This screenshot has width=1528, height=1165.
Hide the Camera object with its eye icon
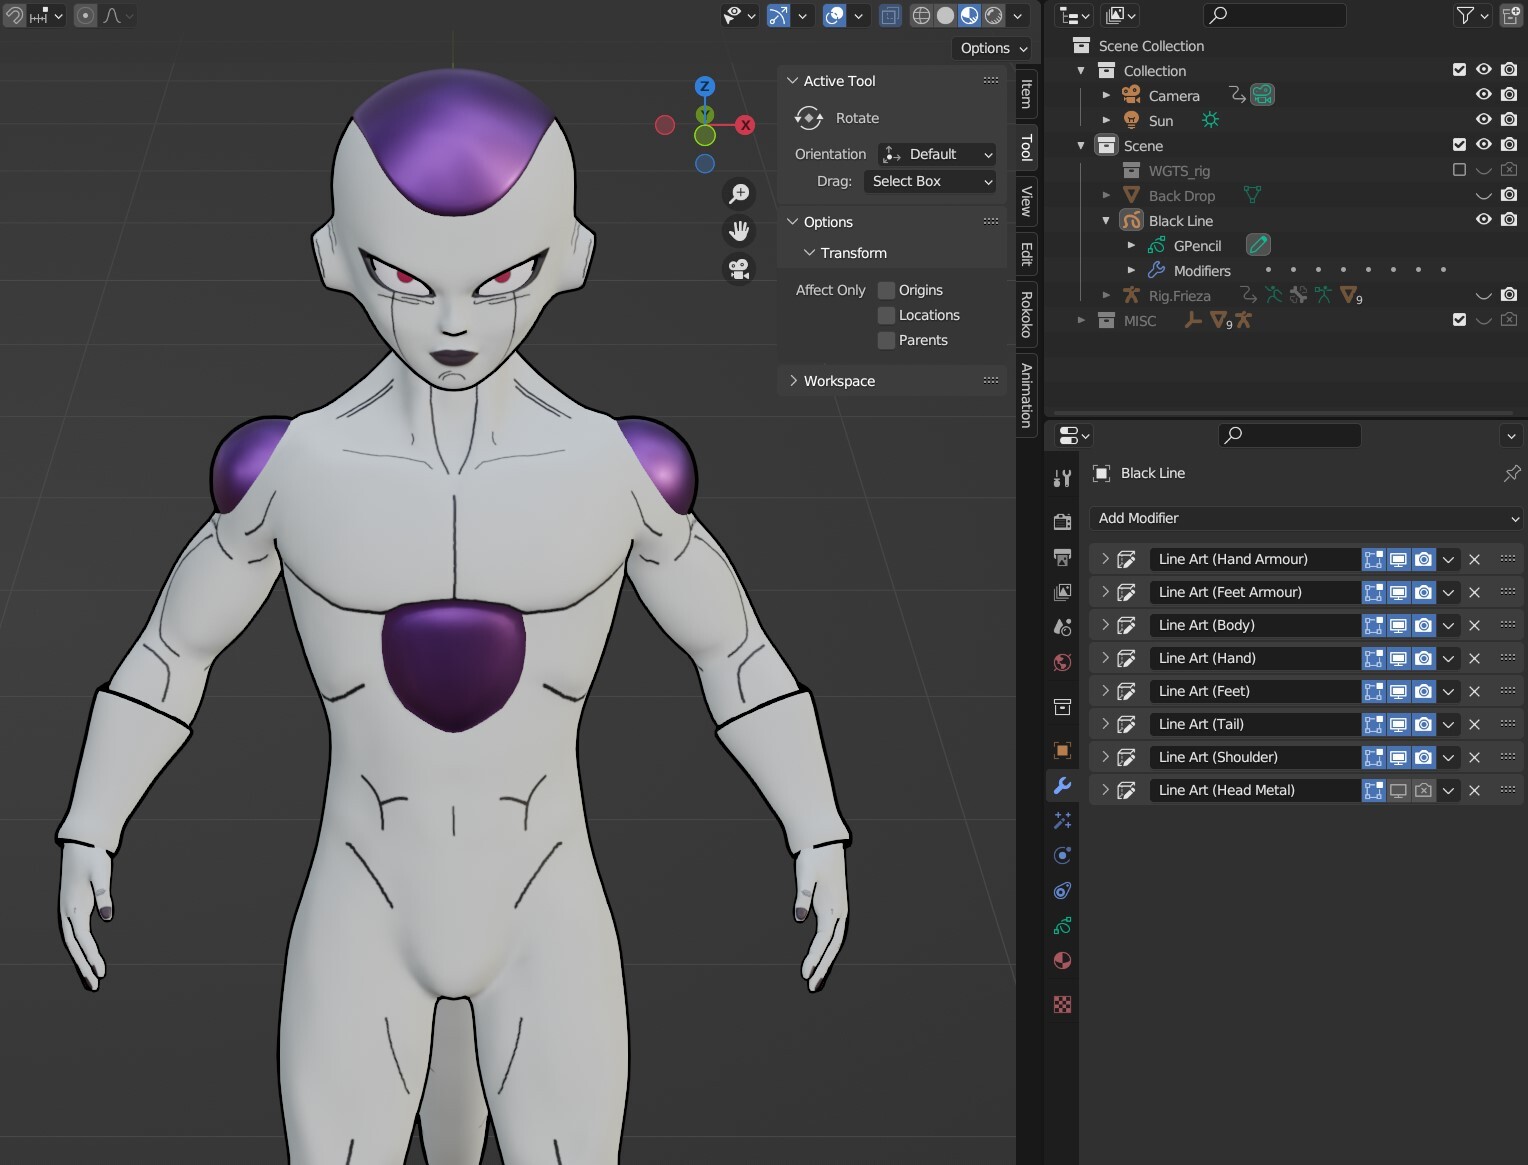(1484, 94)
